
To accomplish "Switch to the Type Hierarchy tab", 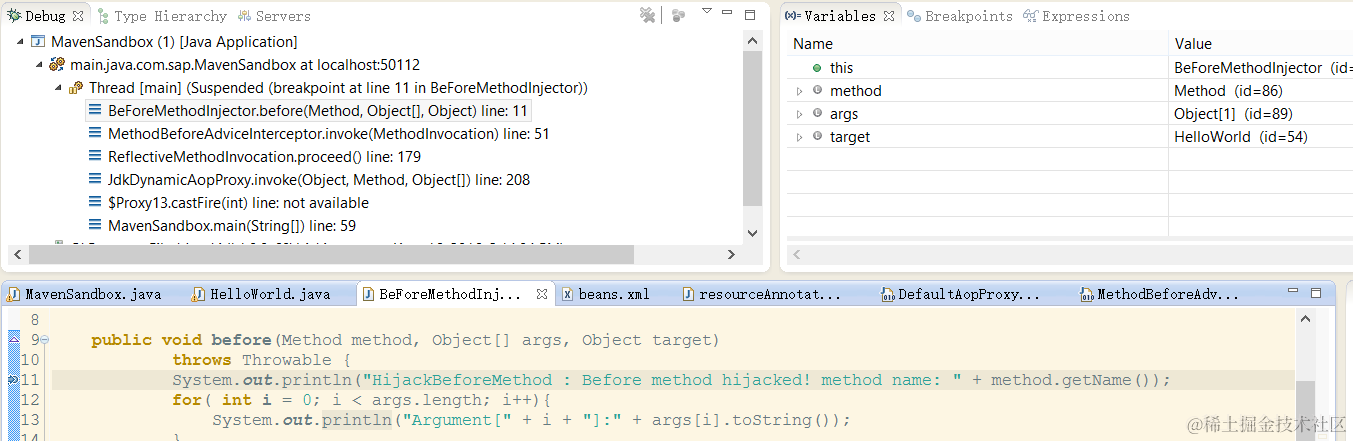I will tap(162, 16).
